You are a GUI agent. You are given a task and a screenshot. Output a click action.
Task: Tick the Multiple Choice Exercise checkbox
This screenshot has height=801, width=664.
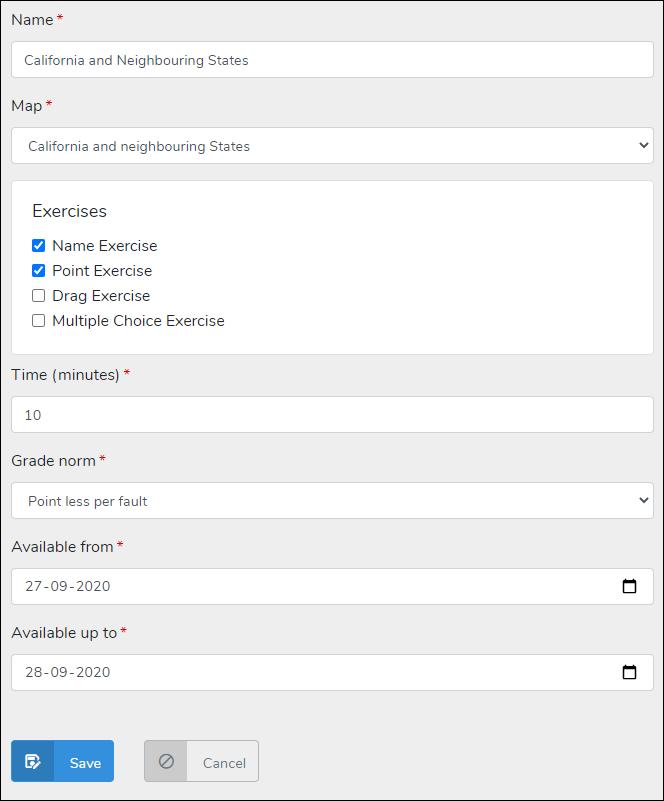coord(39,321)
